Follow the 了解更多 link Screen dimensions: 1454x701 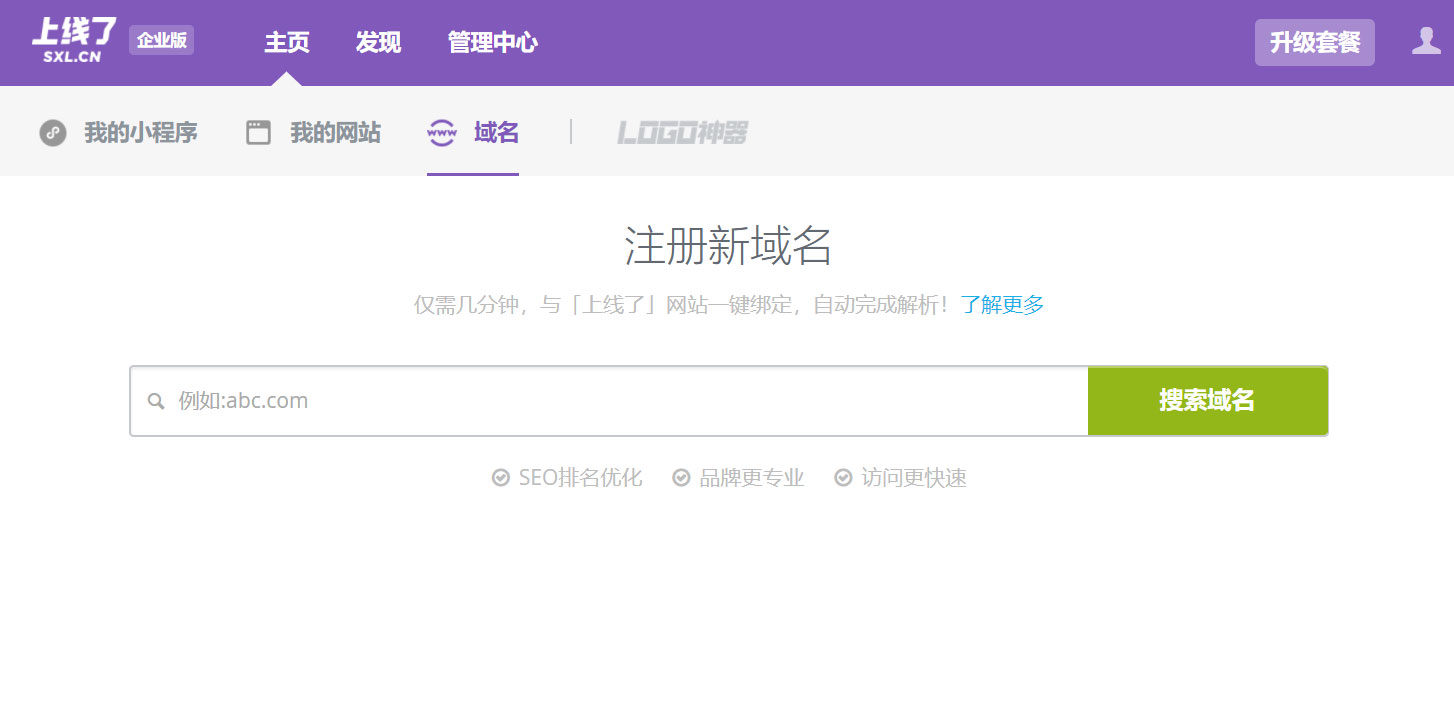[x=1002, y=305]
